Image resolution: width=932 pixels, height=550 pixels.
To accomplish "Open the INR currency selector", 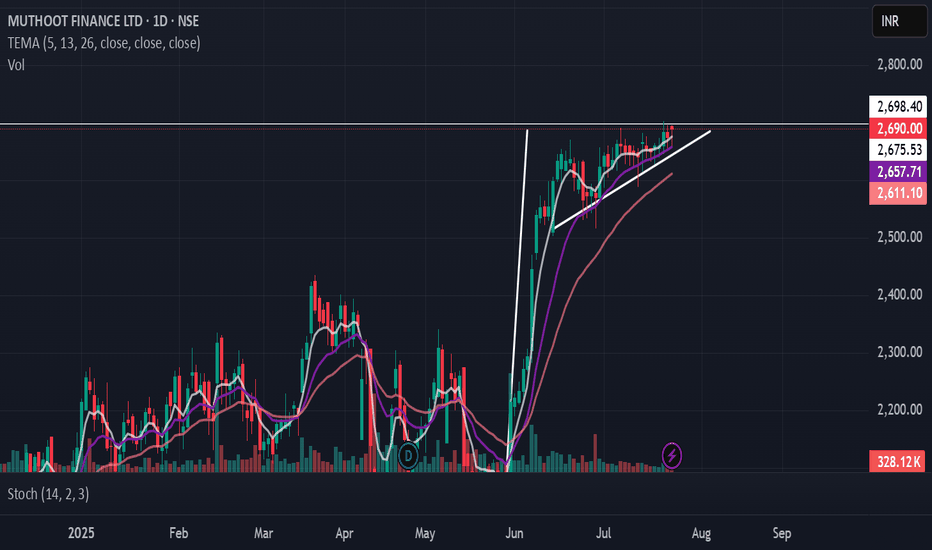I will [x=899, y=21].
